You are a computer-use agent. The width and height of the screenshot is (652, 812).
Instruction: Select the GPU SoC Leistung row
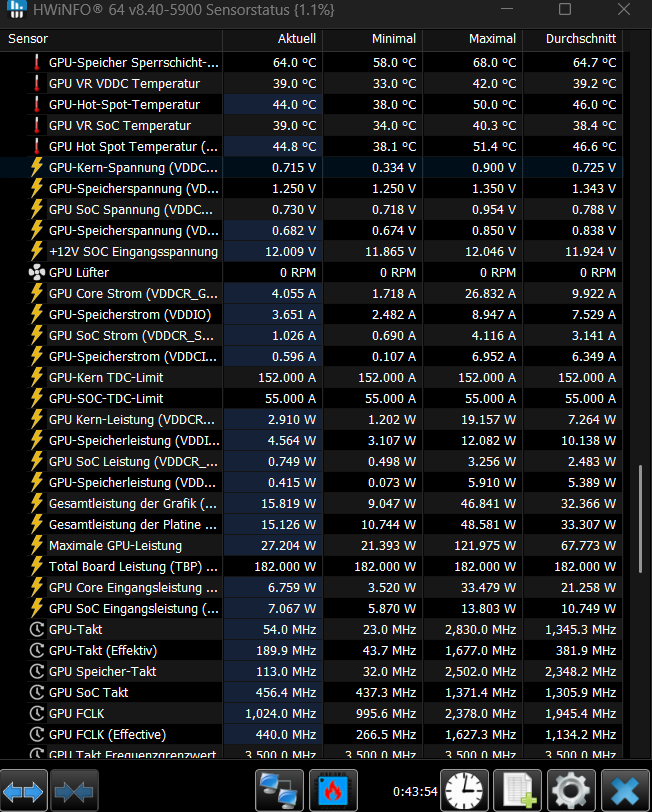311,461
